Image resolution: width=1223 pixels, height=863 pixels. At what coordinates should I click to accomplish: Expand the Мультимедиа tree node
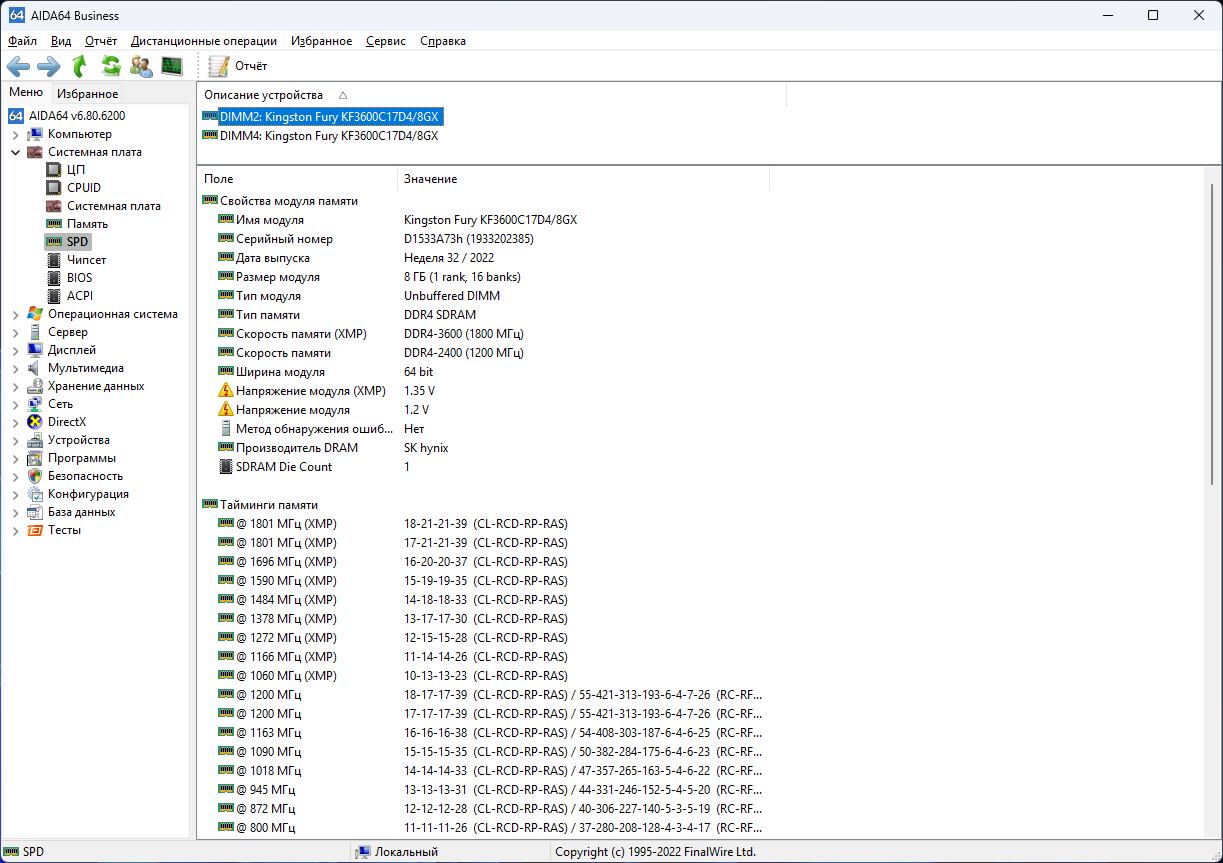click(15, 368)
